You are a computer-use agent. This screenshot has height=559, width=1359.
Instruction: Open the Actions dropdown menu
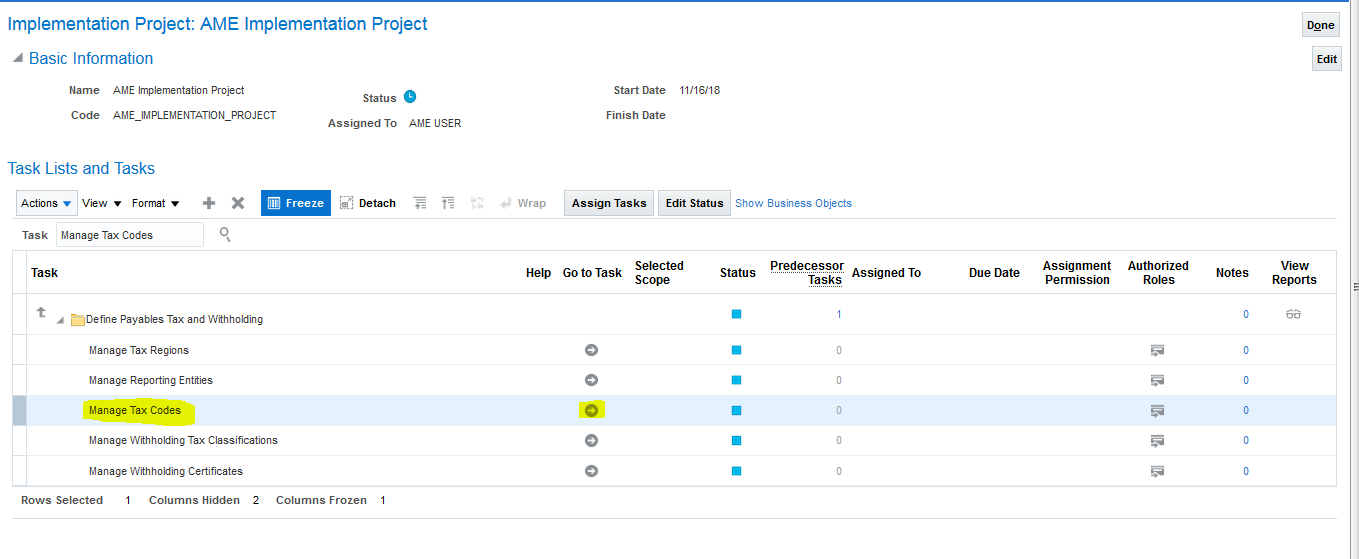[47, 203]
